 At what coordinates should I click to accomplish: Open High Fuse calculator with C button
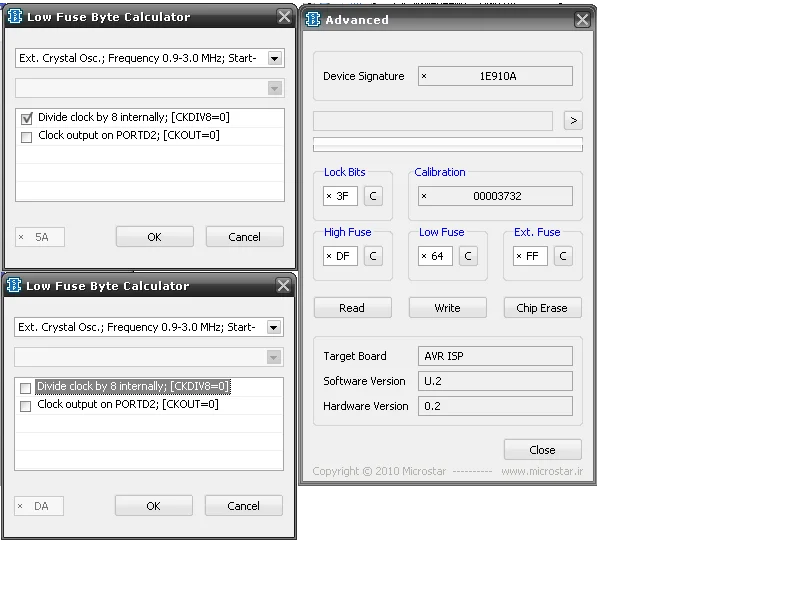(373, 256)
